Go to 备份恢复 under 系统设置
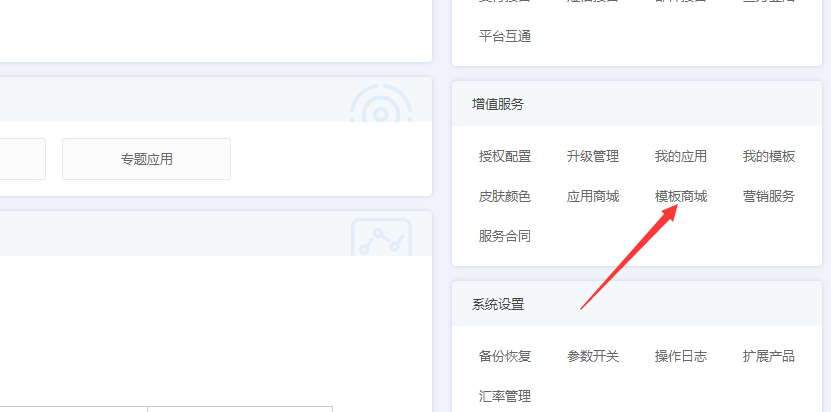 pyautogui.click(x=505, y=356)
